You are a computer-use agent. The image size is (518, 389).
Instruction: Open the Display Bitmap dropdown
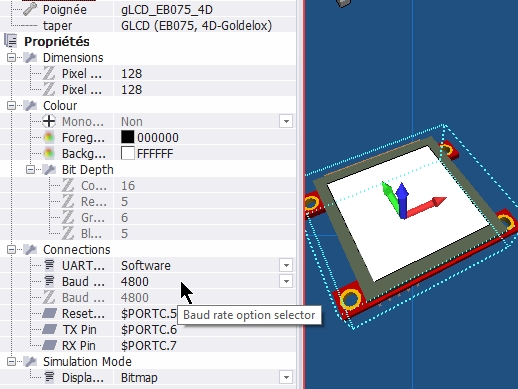click(286, 377)
